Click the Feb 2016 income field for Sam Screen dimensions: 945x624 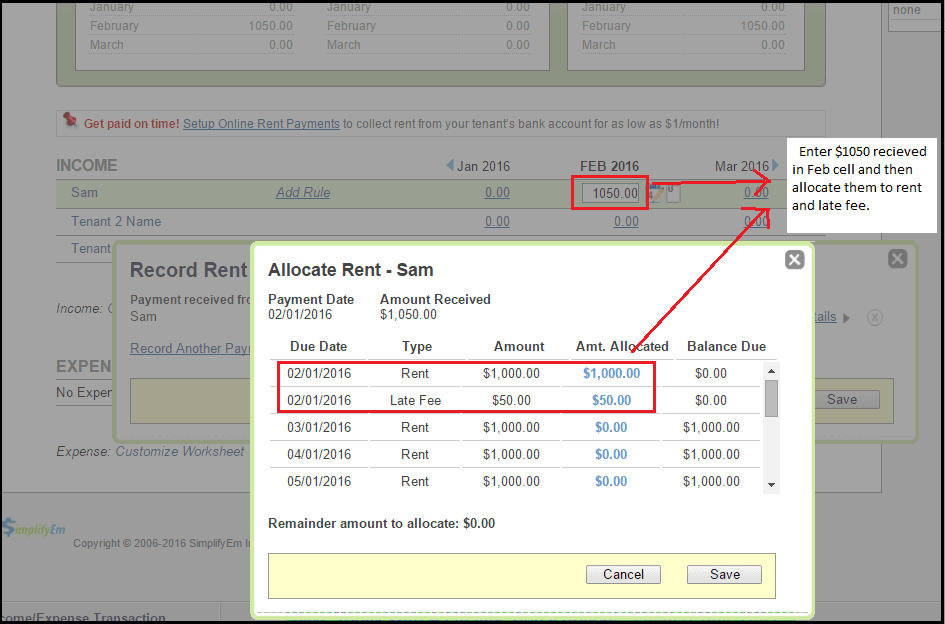pos(610,193)
